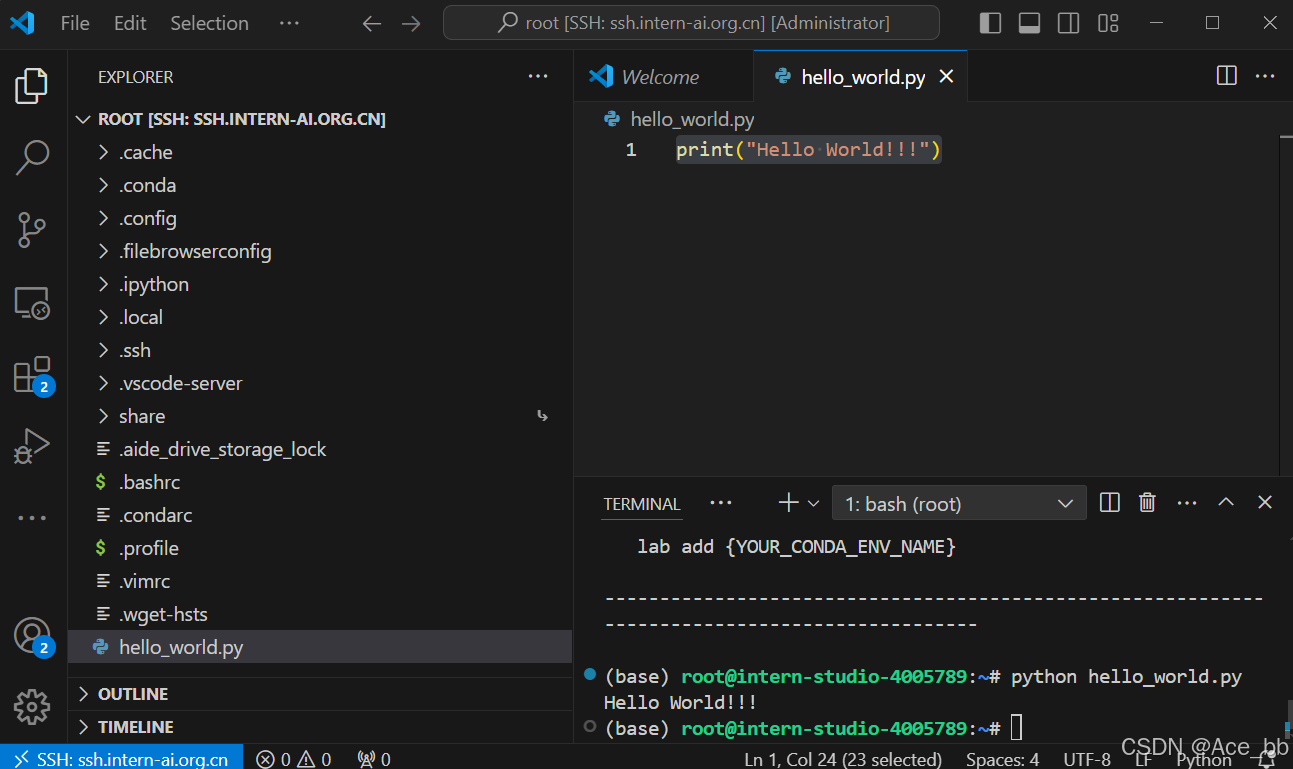
Task: Go back with the navigation arrow
Action: pos(372,23)
